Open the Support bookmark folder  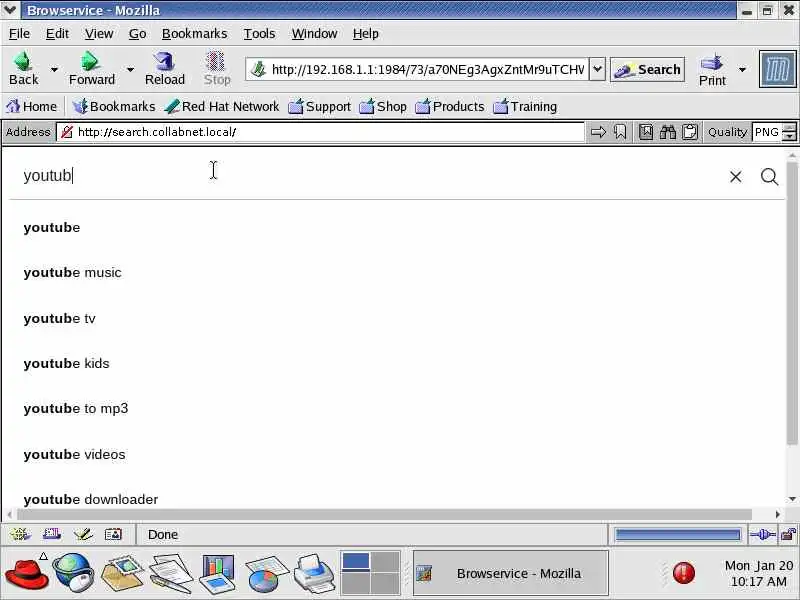click(x=319, y=106)
